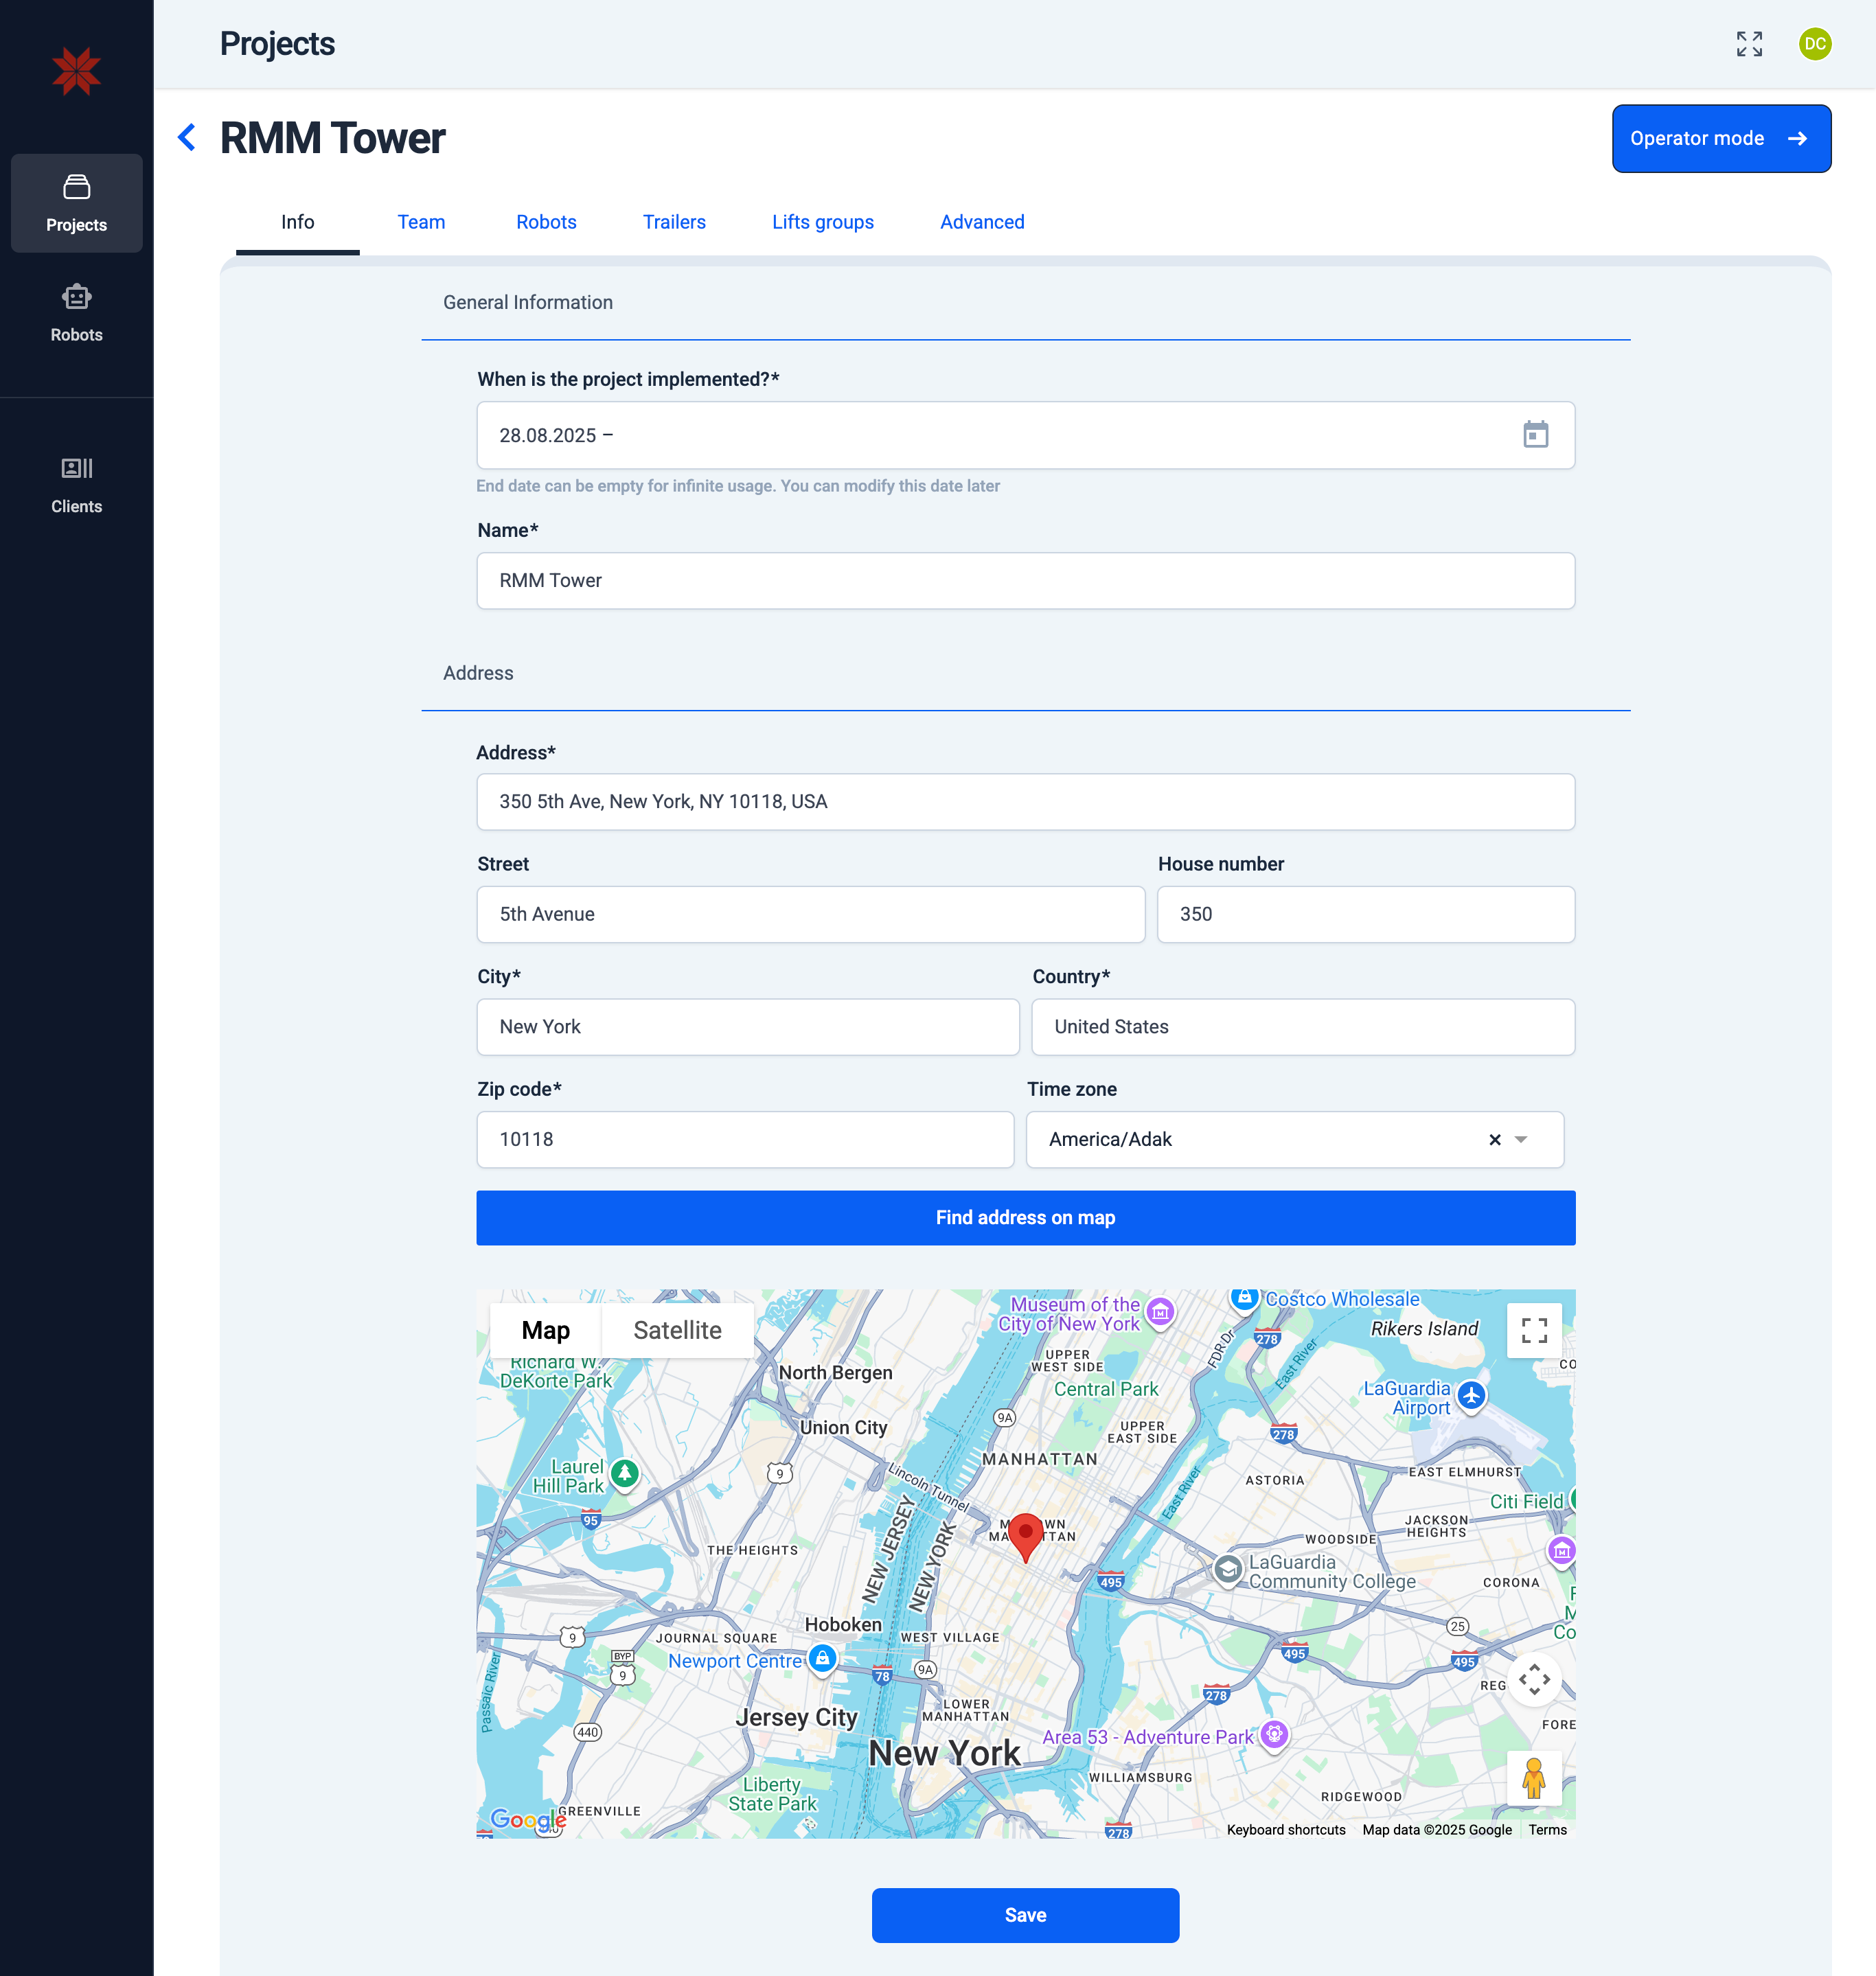Open the DC user avatar menu
The image size is (1876, 1976).
[x=1814, y=44]
